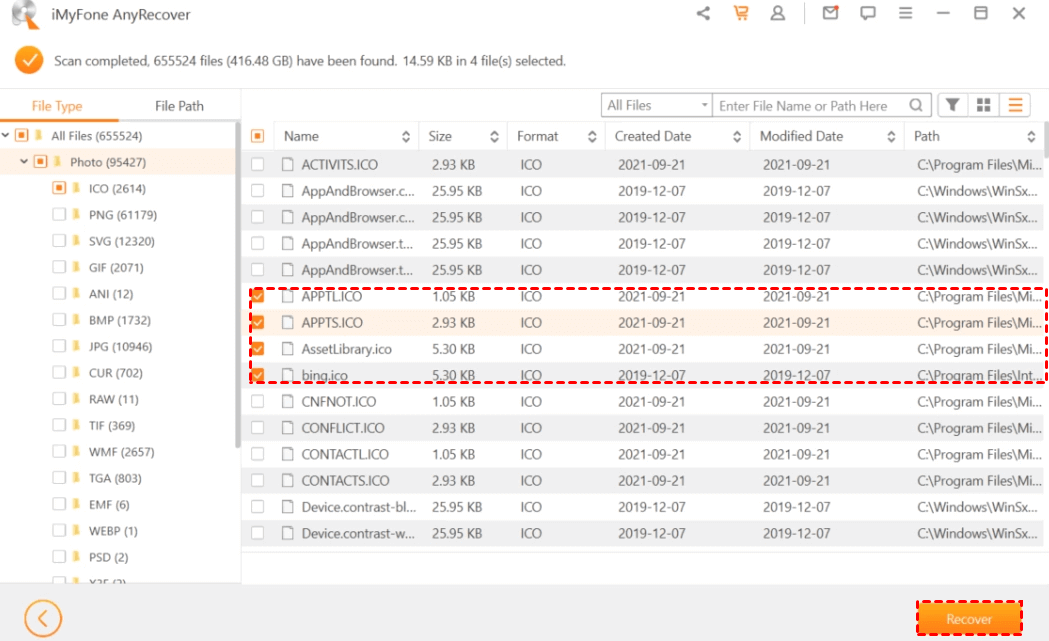Check the PNG (61179) category checkbox

point(59,214)
